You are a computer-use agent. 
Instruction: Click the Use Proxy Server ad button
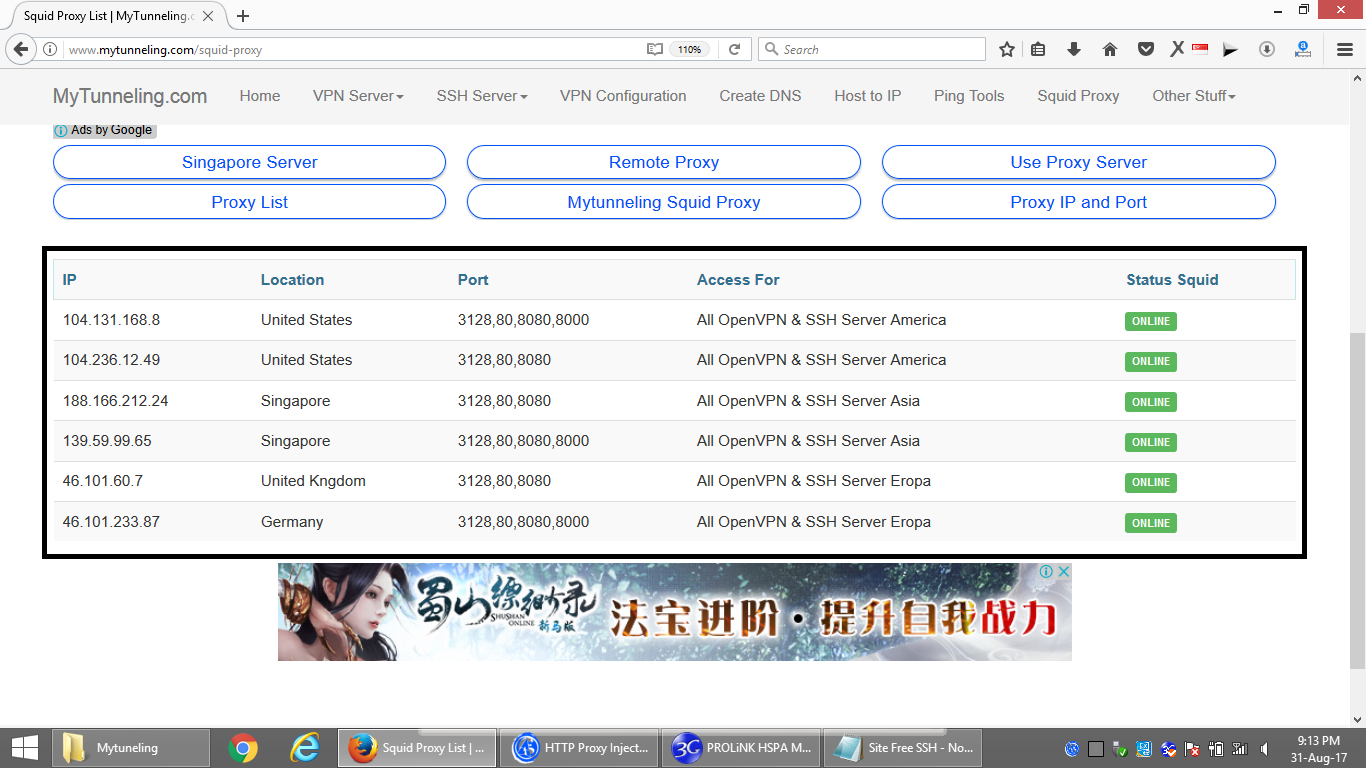[x=1079, y=162]
